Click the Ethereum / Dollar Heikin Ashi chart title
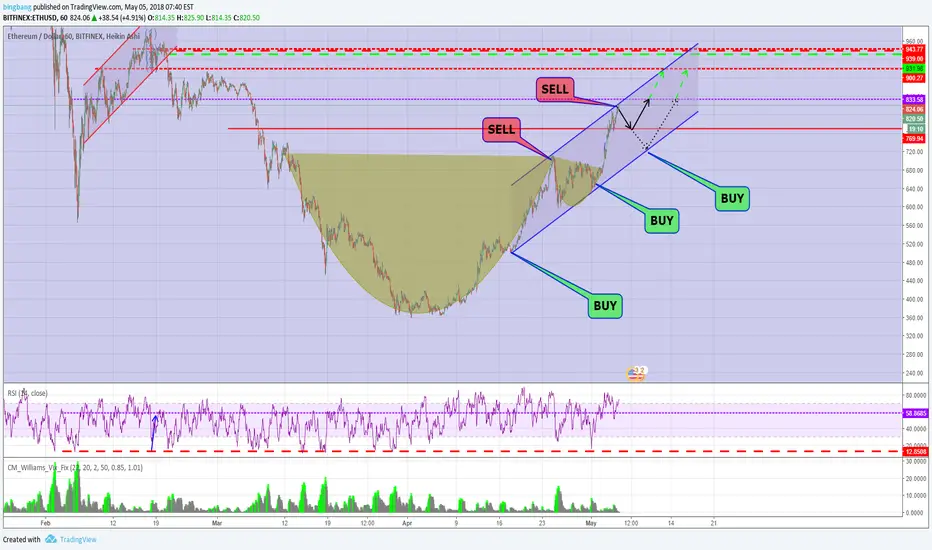This screenshot has height=550, width=932. click(74, 36)
